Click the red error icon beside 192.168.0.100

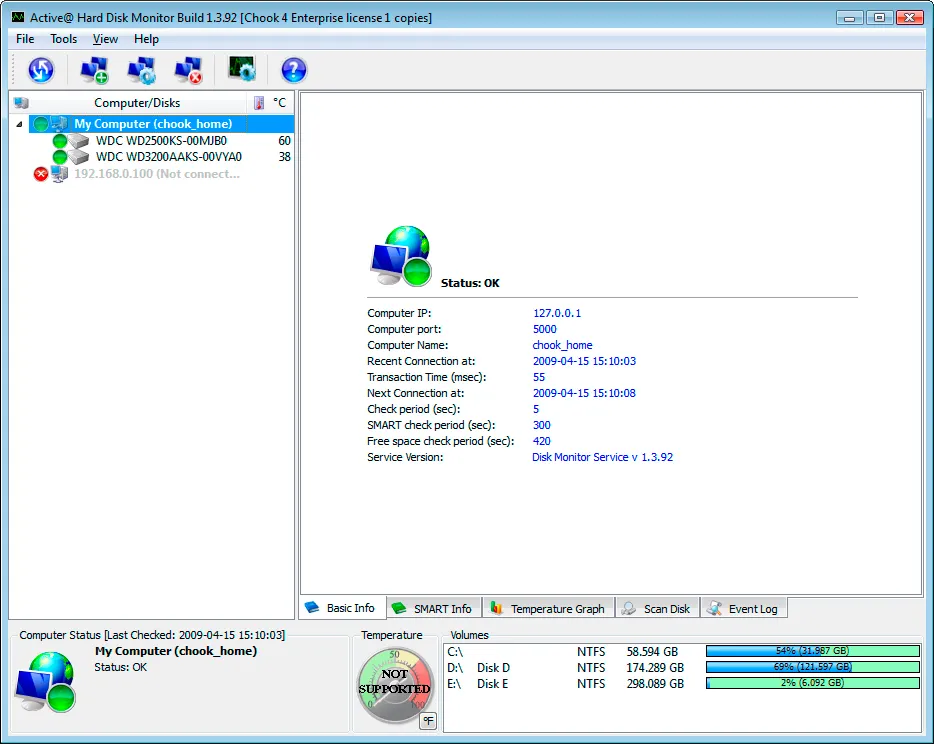[41, 174]
